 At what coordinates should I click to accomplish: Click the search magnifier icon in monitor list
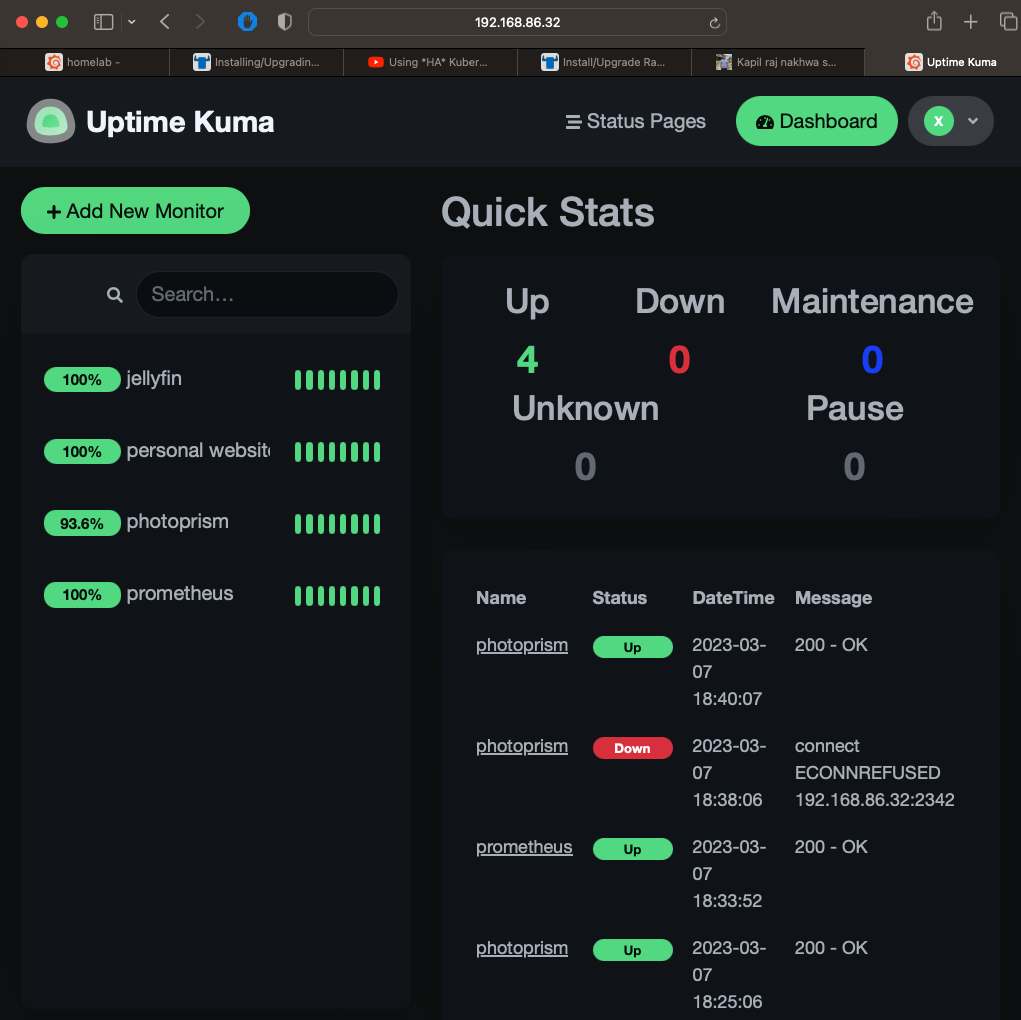(x=115, y=295)
